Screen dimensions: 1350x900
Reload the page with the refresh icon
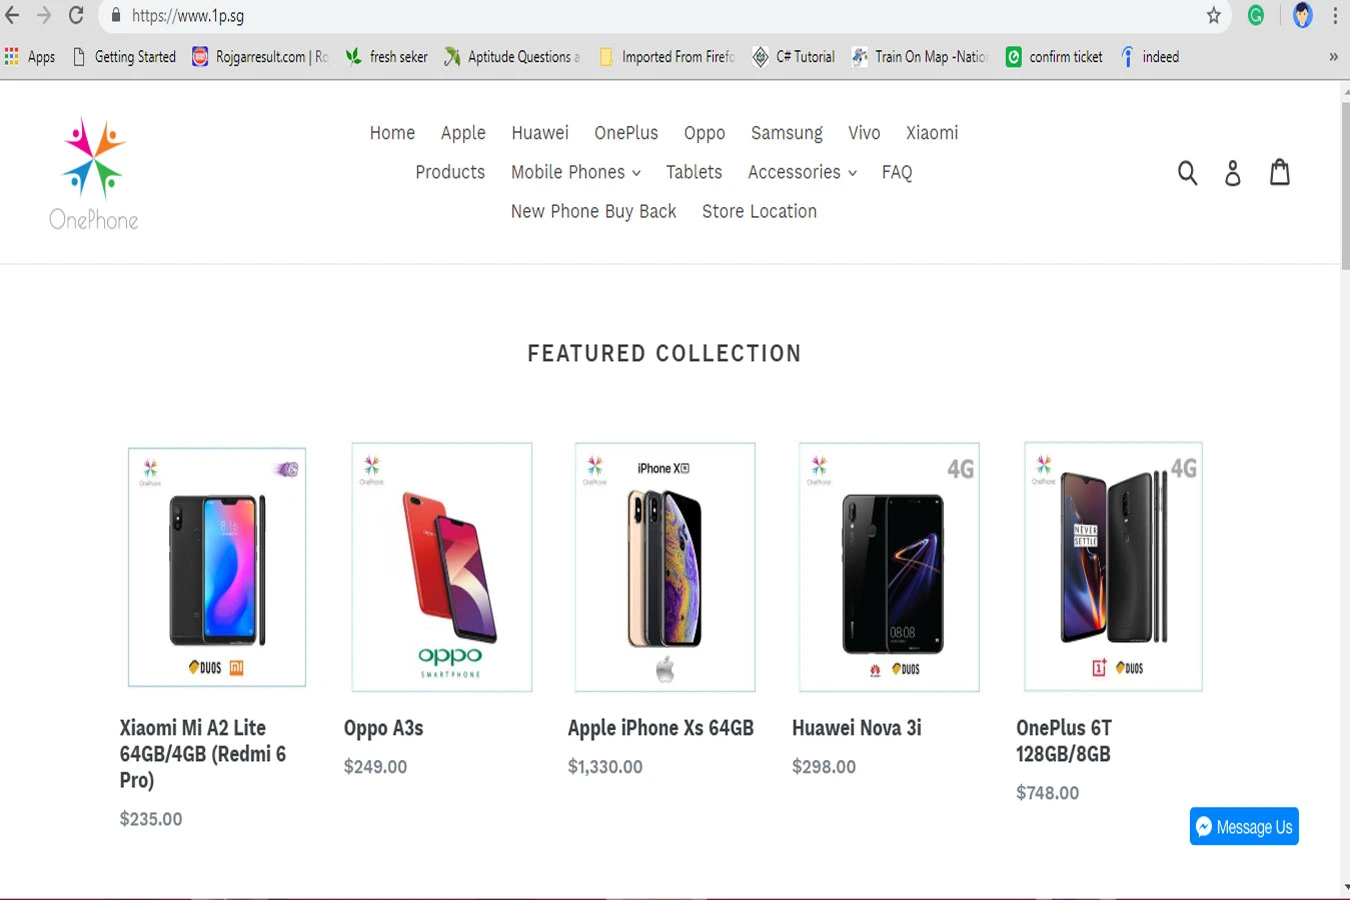[76, 15]
